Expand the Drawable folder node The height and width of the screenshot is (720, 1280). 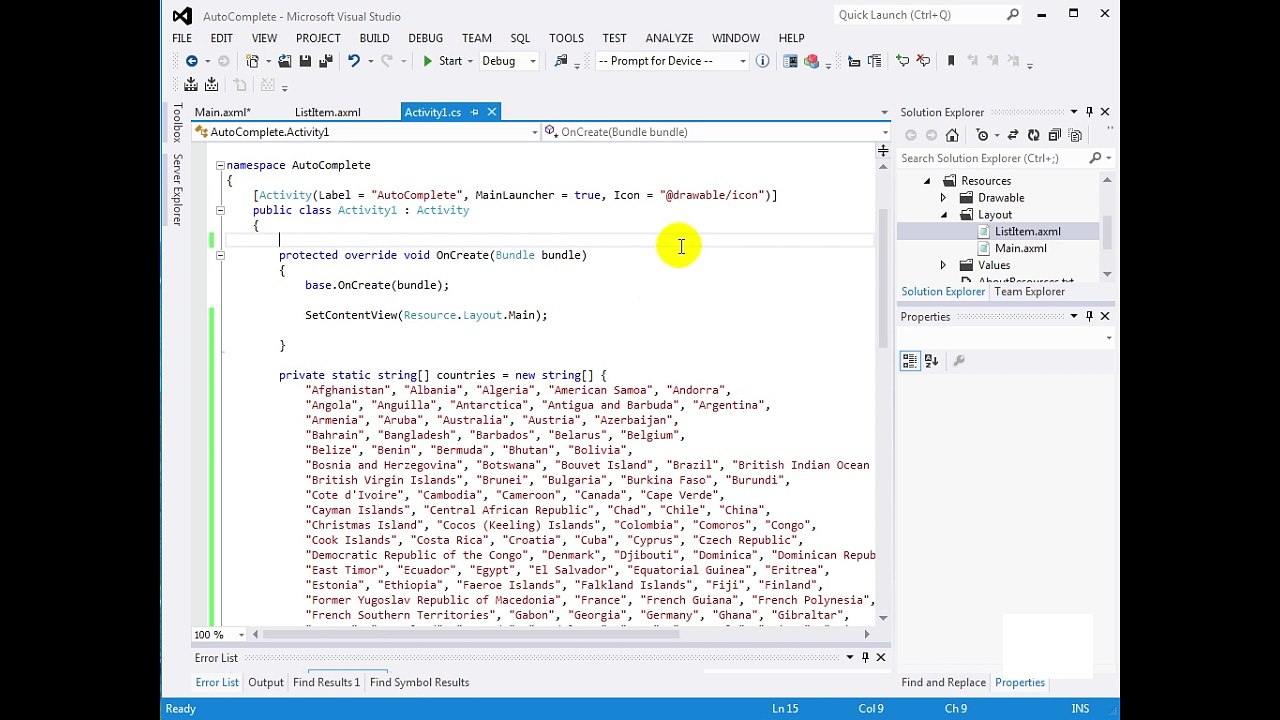(x=943, y=198)
